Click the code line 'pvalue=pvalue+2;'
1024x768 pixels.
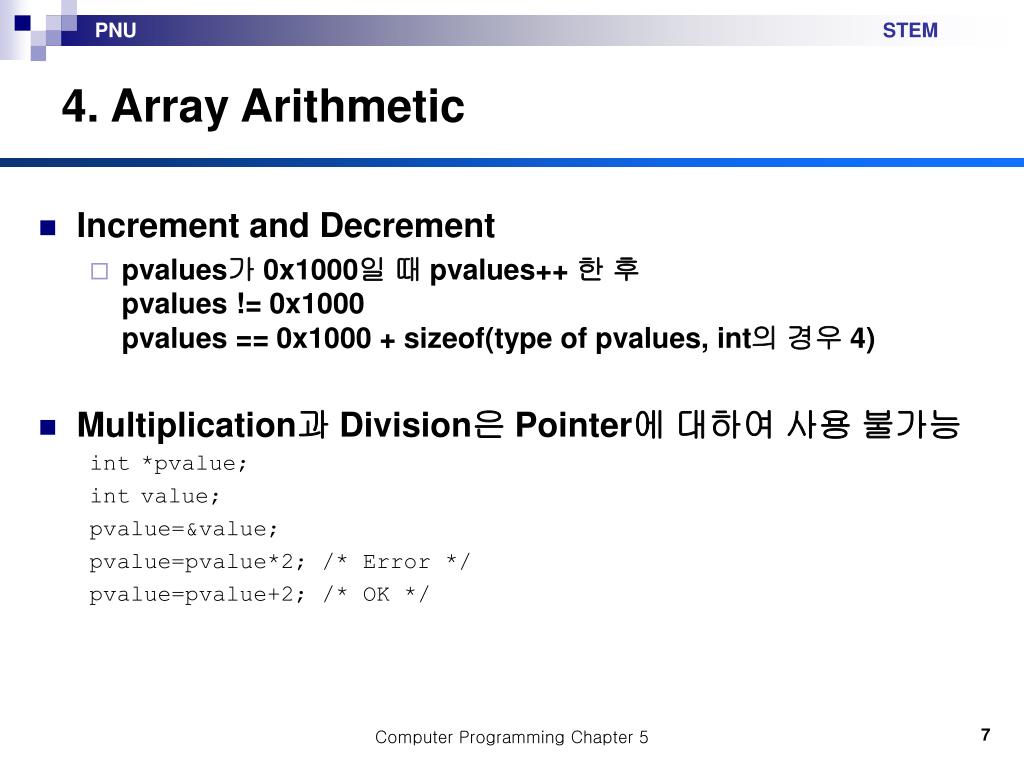click(197, 594)
